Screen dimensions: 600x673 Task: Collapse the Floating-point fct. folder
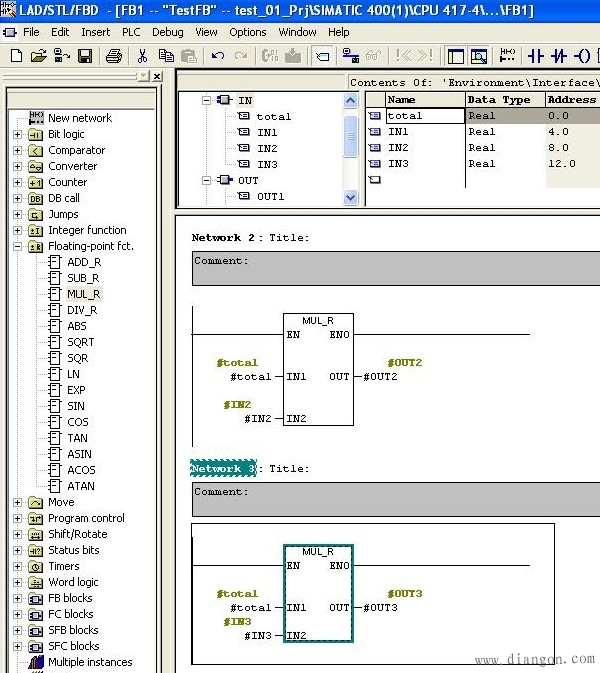[x=17, y=246]
